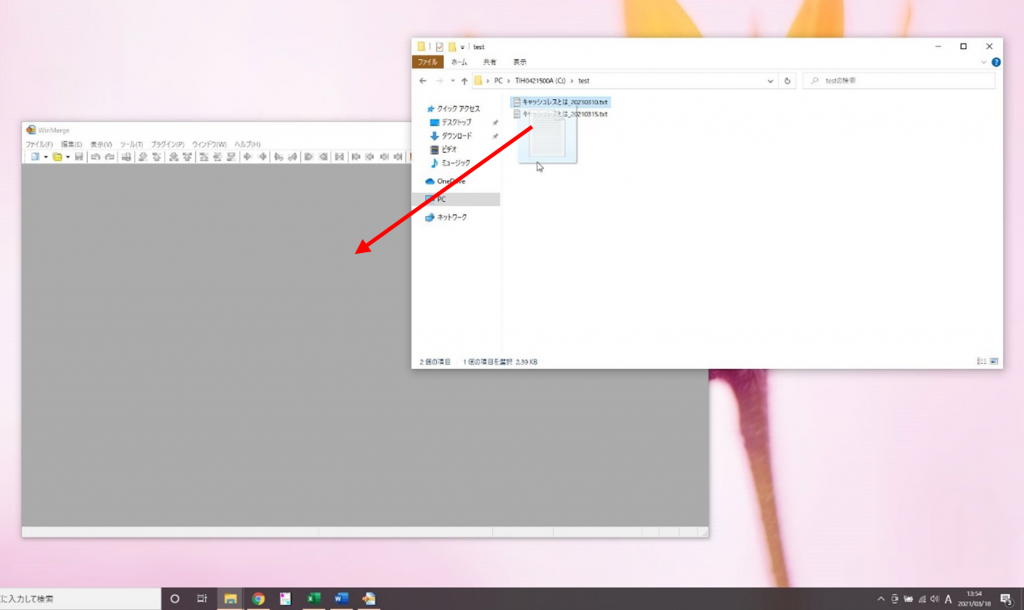
Task: Click the All Right icon in WinMerge toolbar
Action: click(308, 157)
